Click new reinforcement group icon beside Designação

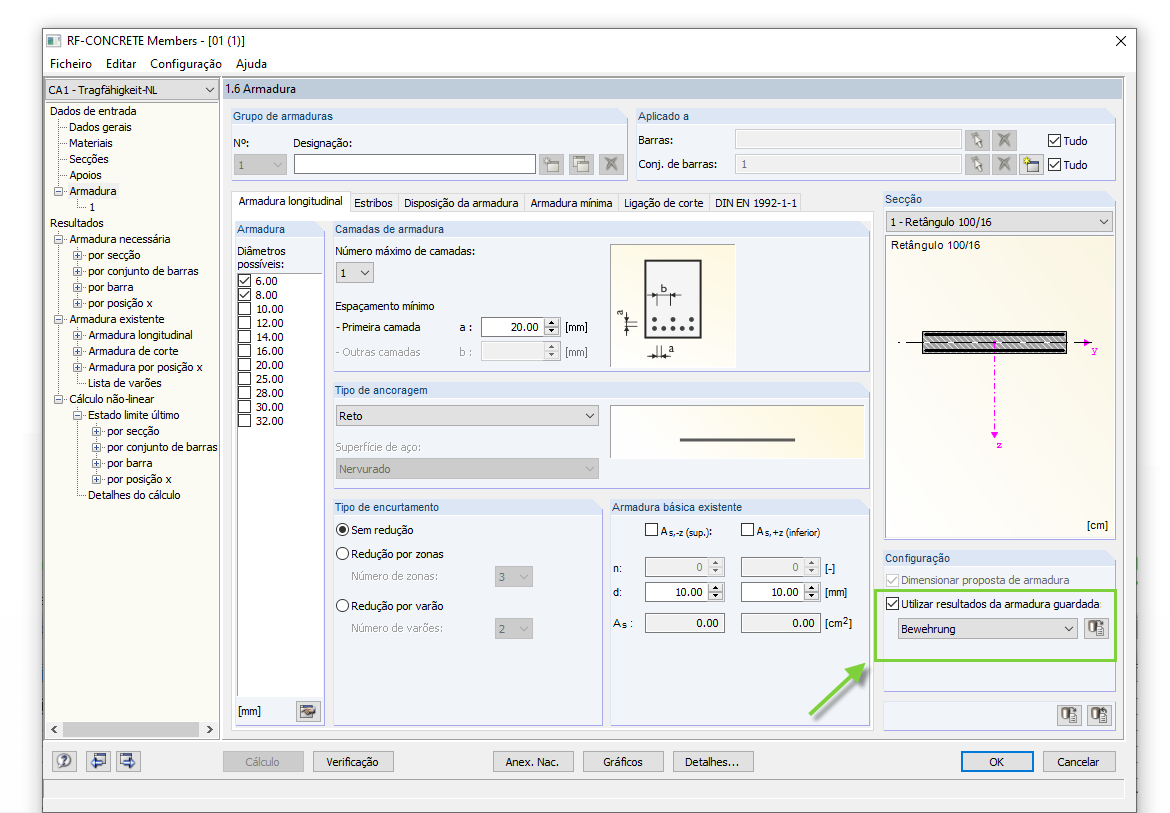point(551,164)
